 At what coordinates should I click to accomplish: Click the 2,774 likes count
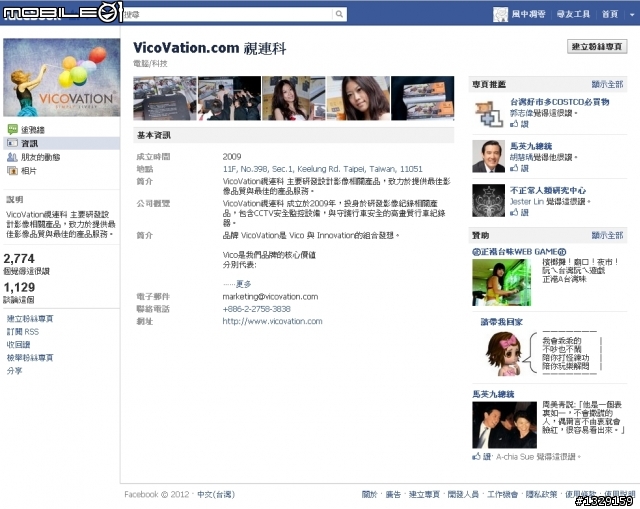coord(19,258)
